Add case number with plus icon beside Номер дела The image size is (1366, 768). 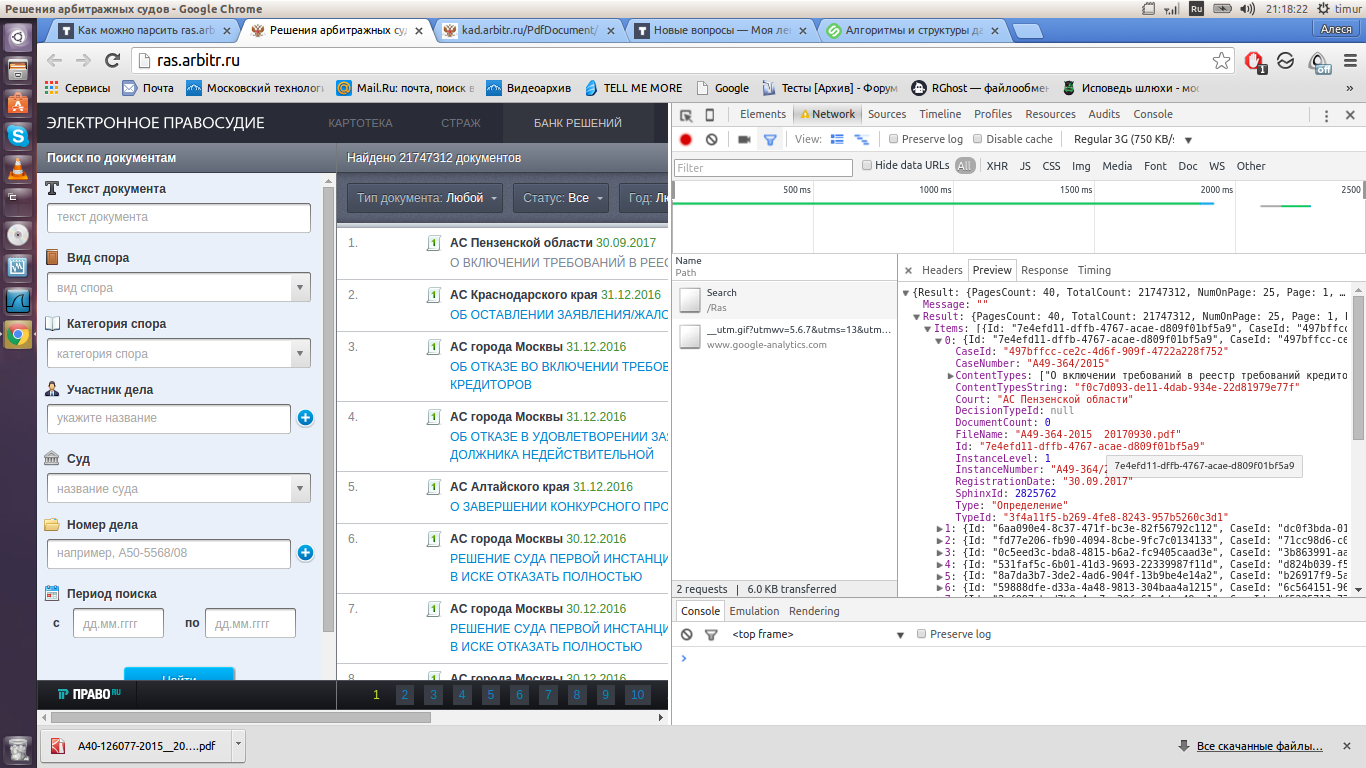click(306, 553)
